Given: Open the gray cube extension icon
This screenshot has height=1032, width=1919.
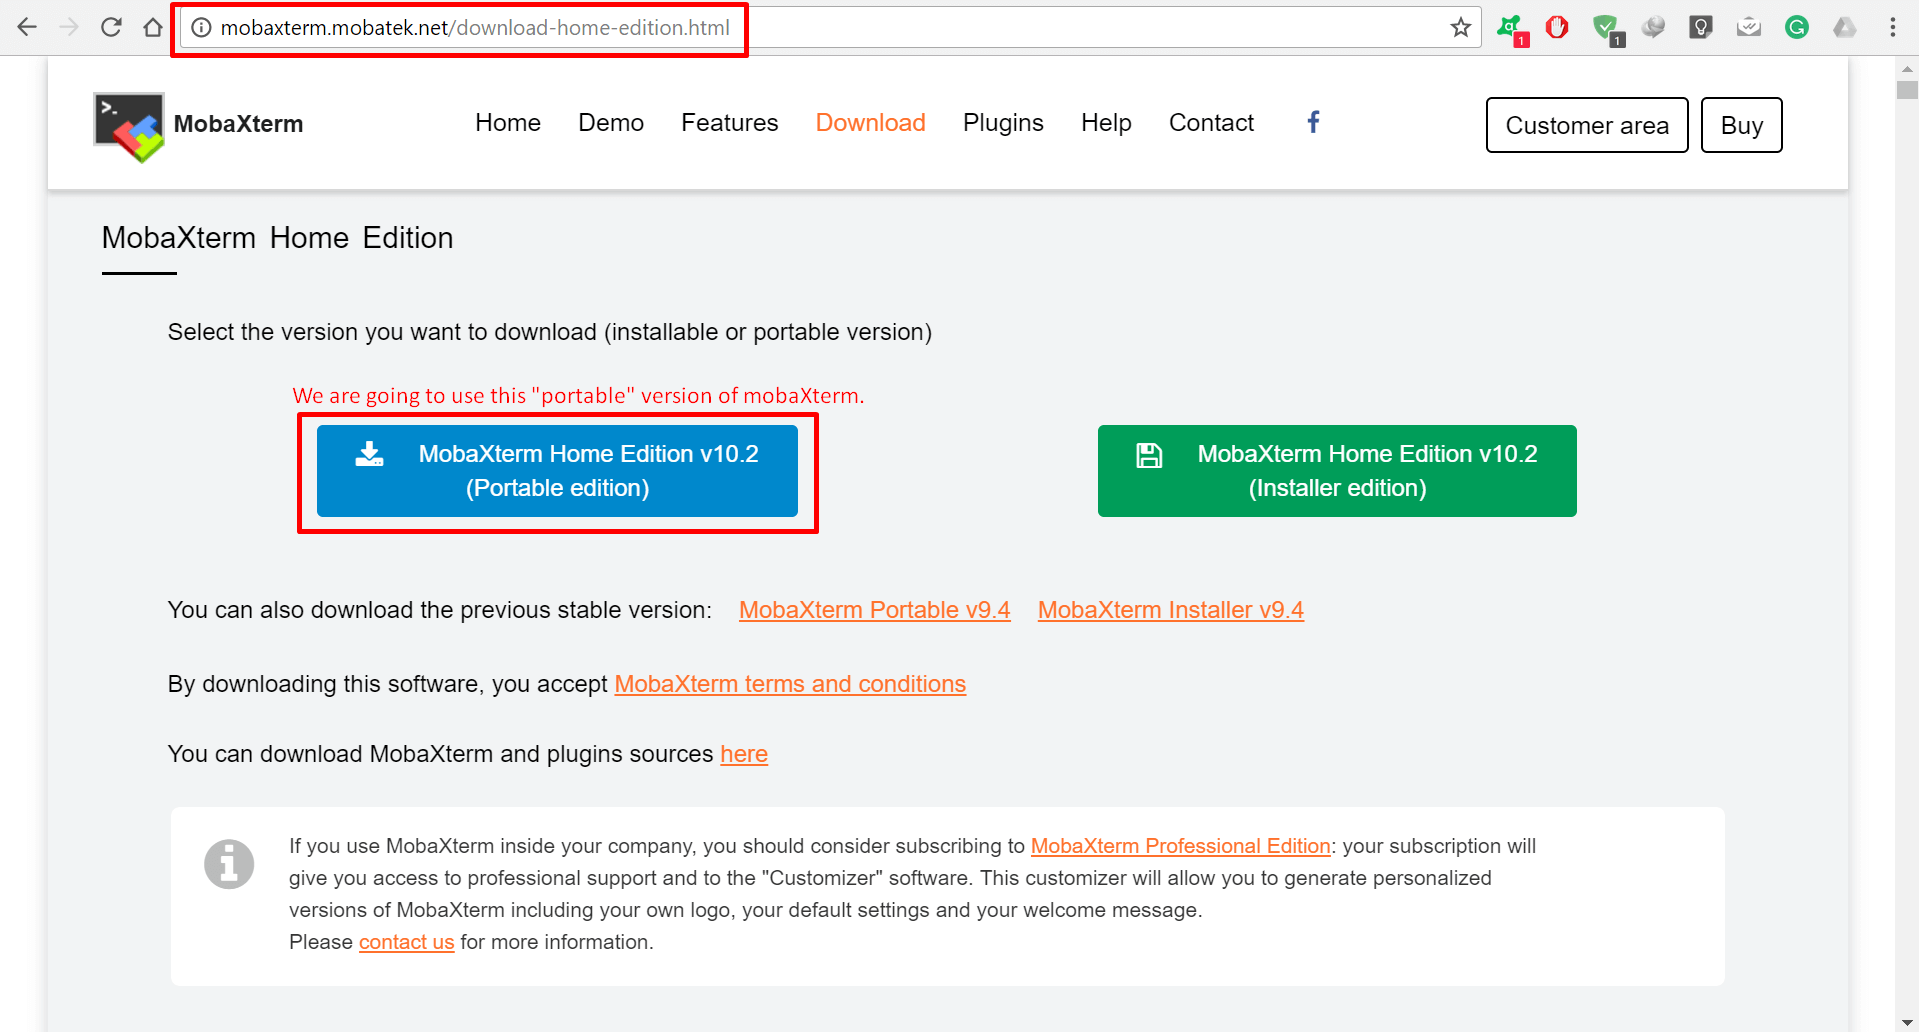Looking at the screenshot, I should (x=1653, y=27).
